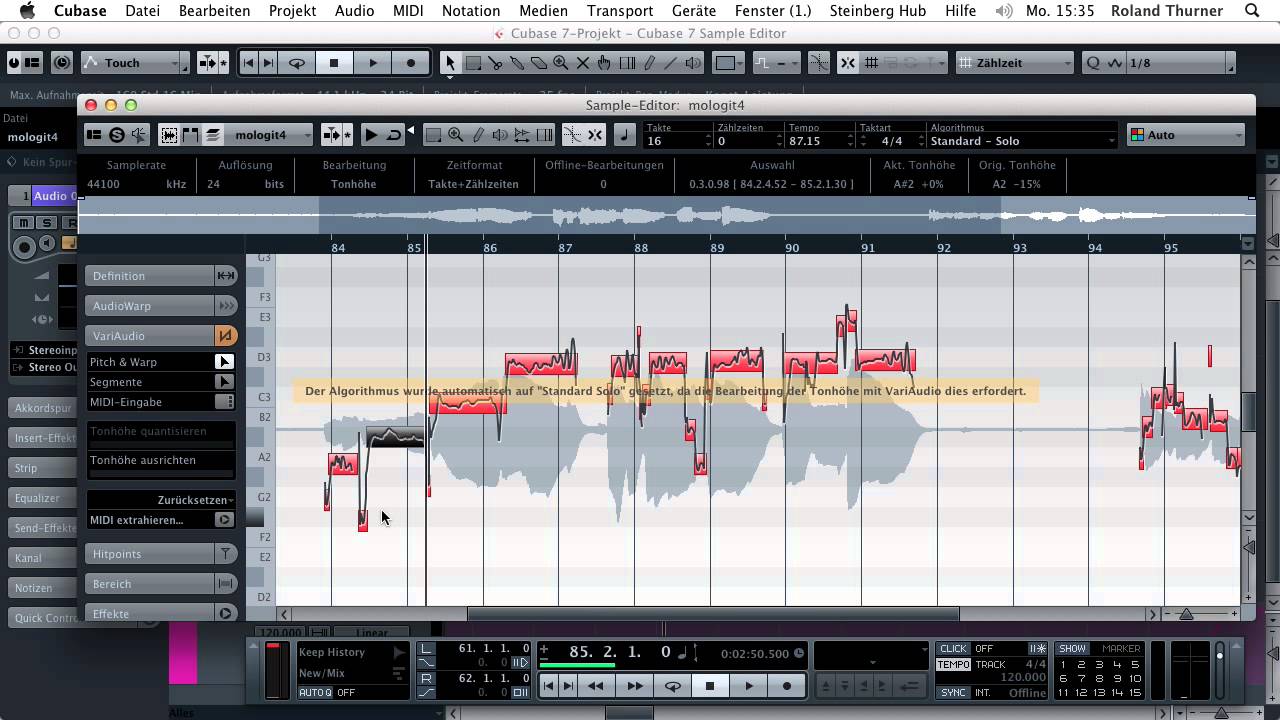
Task: Toggle Cycle in bottom transport panel
Action: click(673, 686)
